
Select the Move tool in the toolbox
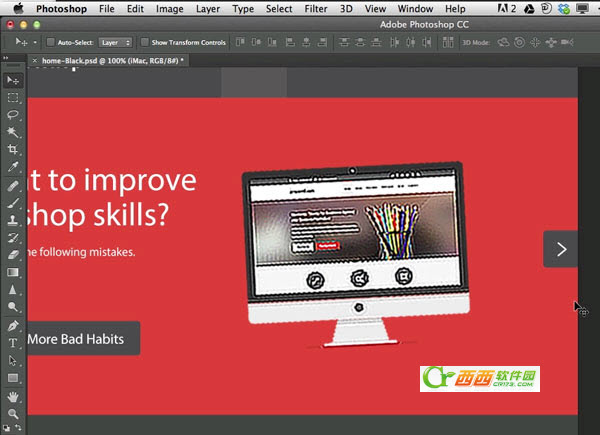(x=13, y=80)
